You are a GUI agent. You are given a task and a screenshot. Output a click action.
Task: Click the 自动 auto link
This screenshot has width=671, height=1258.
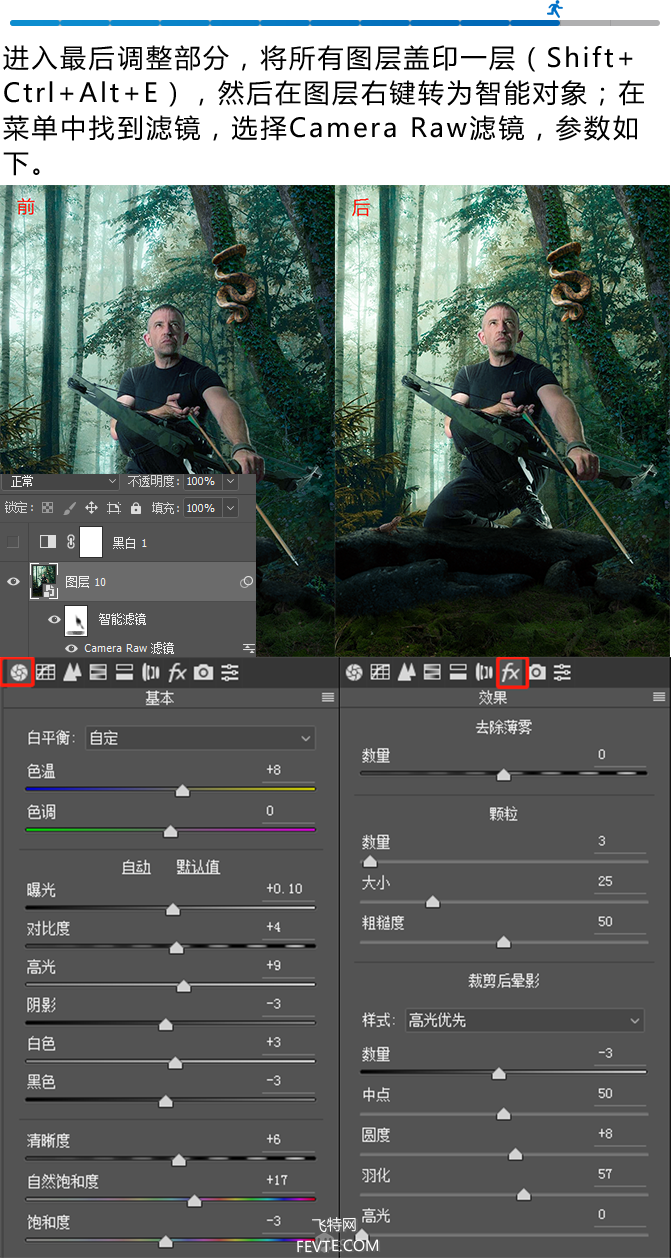pyautogui.click(x=136, y=867)
